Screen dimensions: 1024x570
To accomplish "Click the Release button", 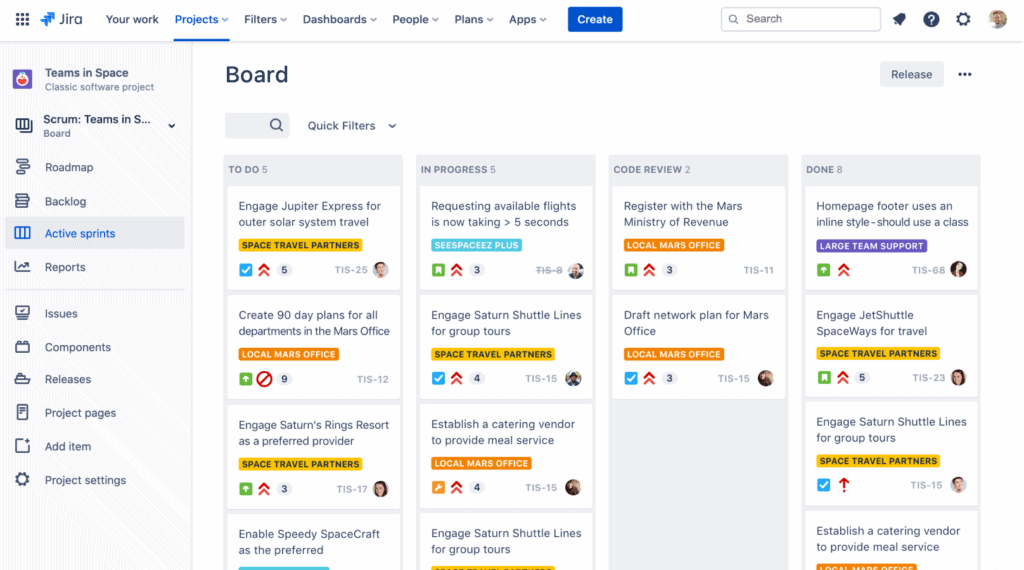I will (x=911, y=74).
